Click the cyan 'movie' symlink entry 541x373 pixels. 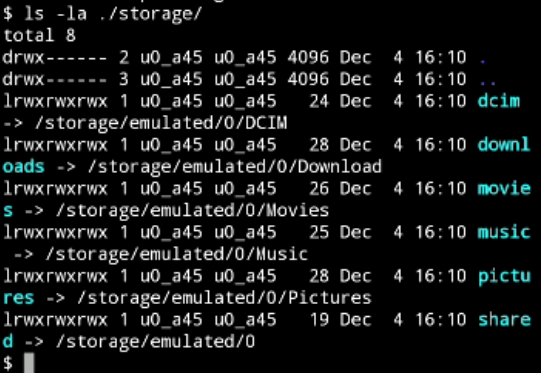point(504,188)
